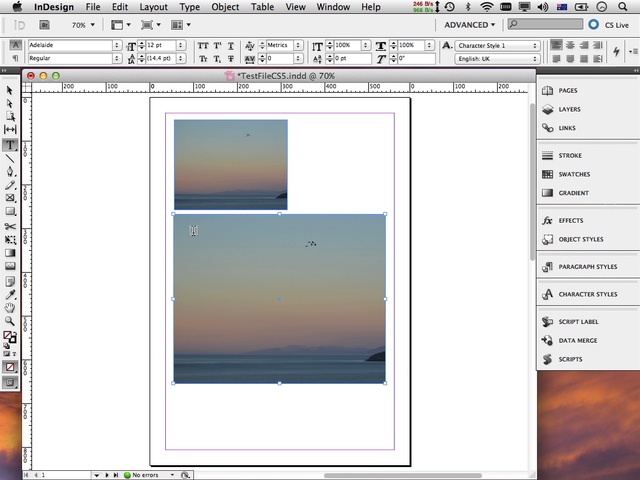Viewport: 640px width, 480px height.
Task: Open the leading (14.4 pt) dropdown
Action: tap(180, 58)
